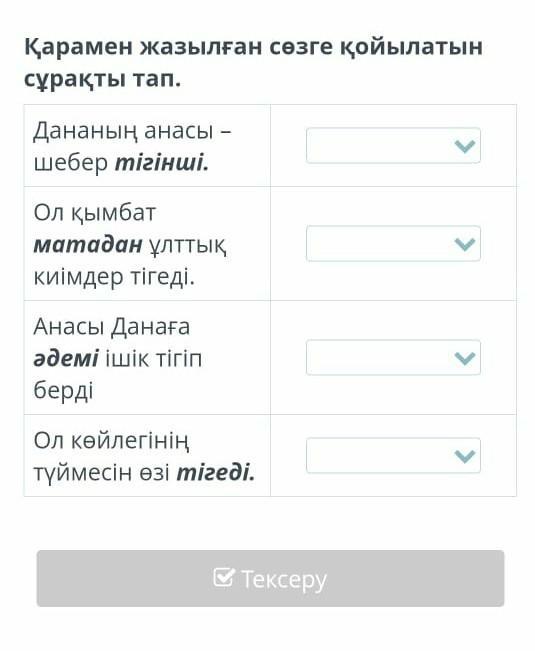Viewport: 535px width, 651px height.
Task: Click the sentence starting 'Анасы Данаға'
Action: (117, 358)
